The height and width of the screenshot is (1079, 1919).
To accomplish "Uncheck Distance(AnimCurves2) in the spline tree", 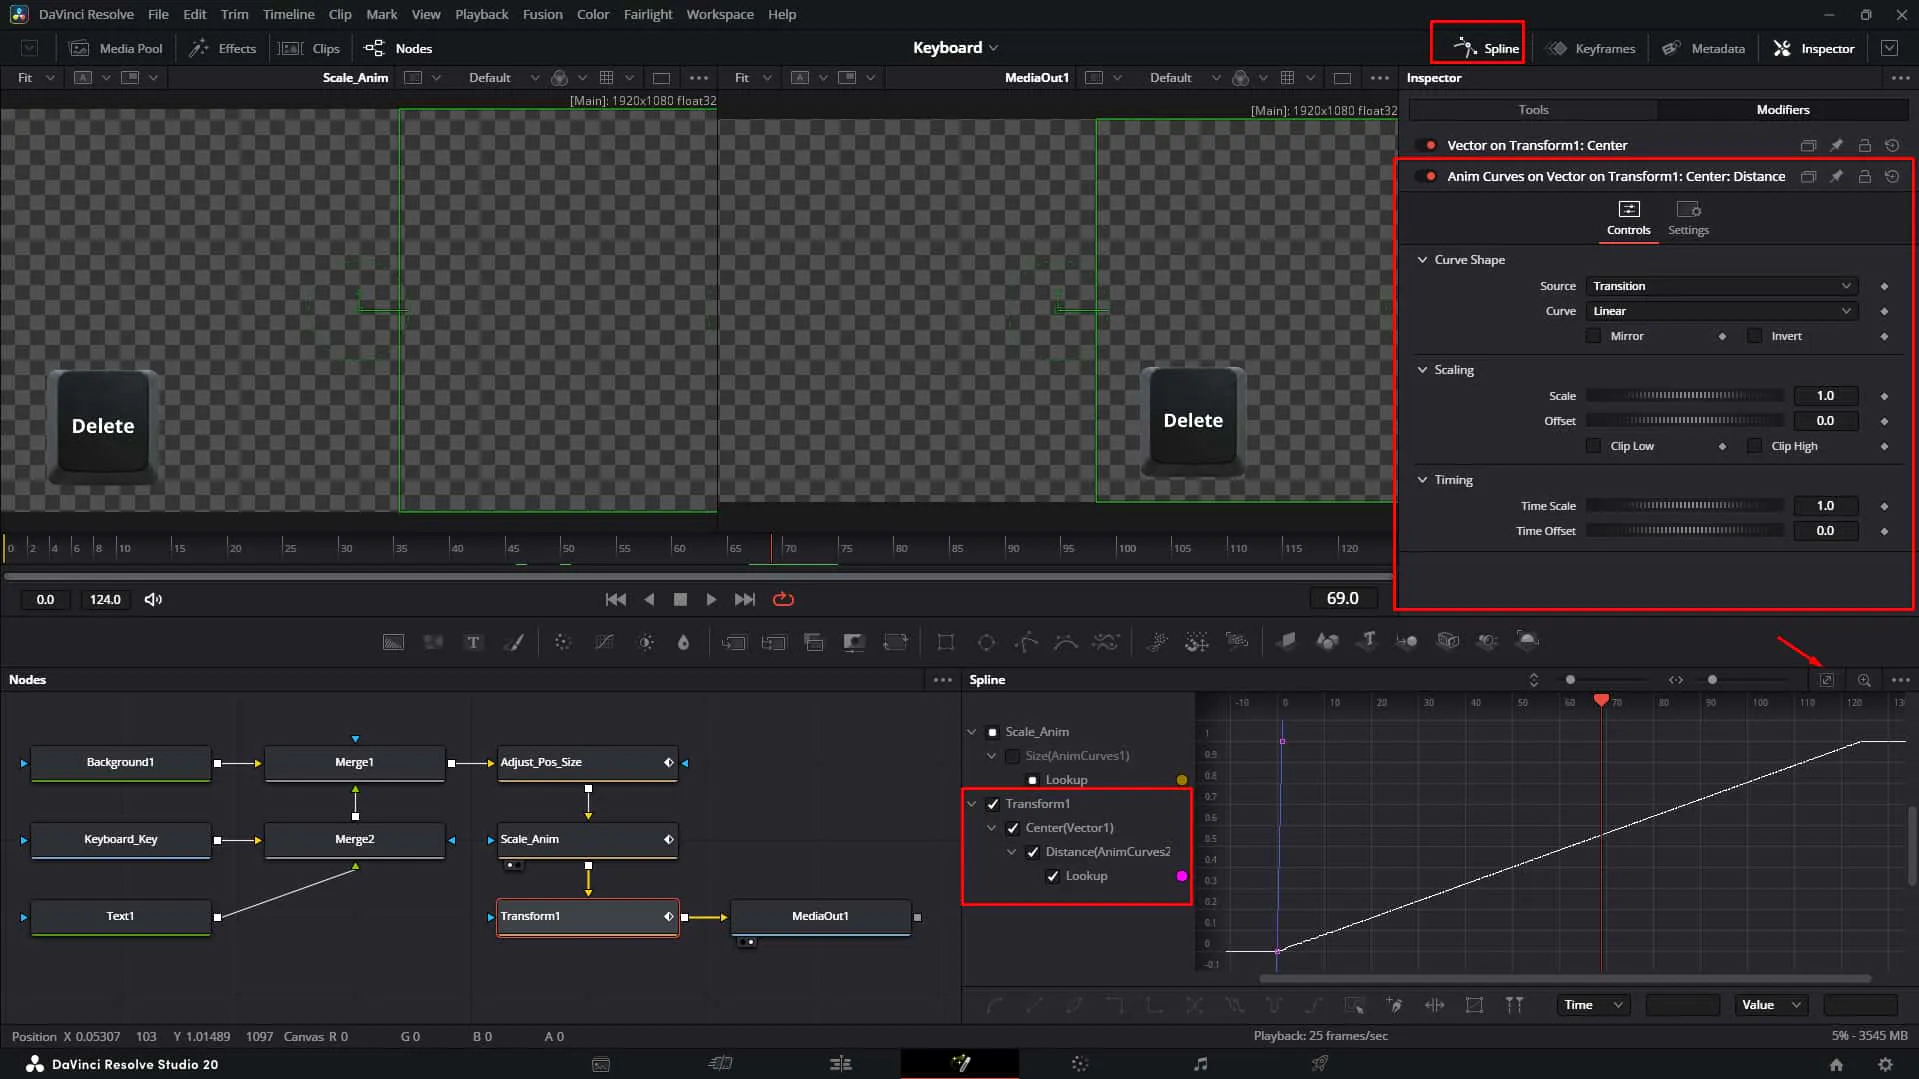I will click(1033, 852).
